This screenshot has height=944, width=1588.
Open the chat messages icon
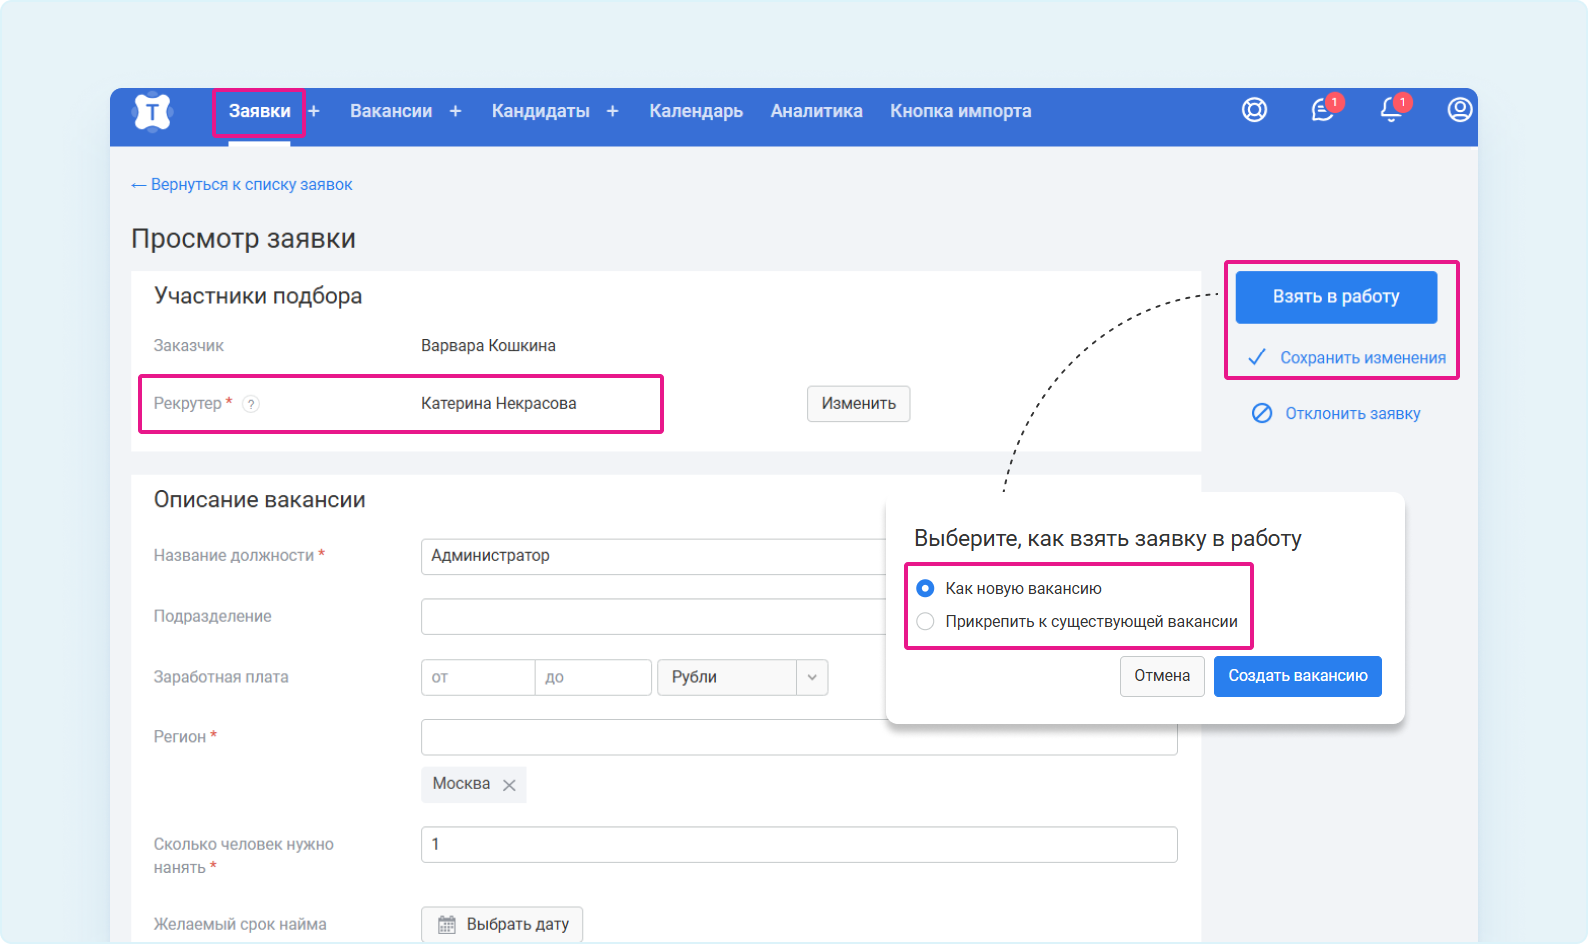coord(1322,110)
